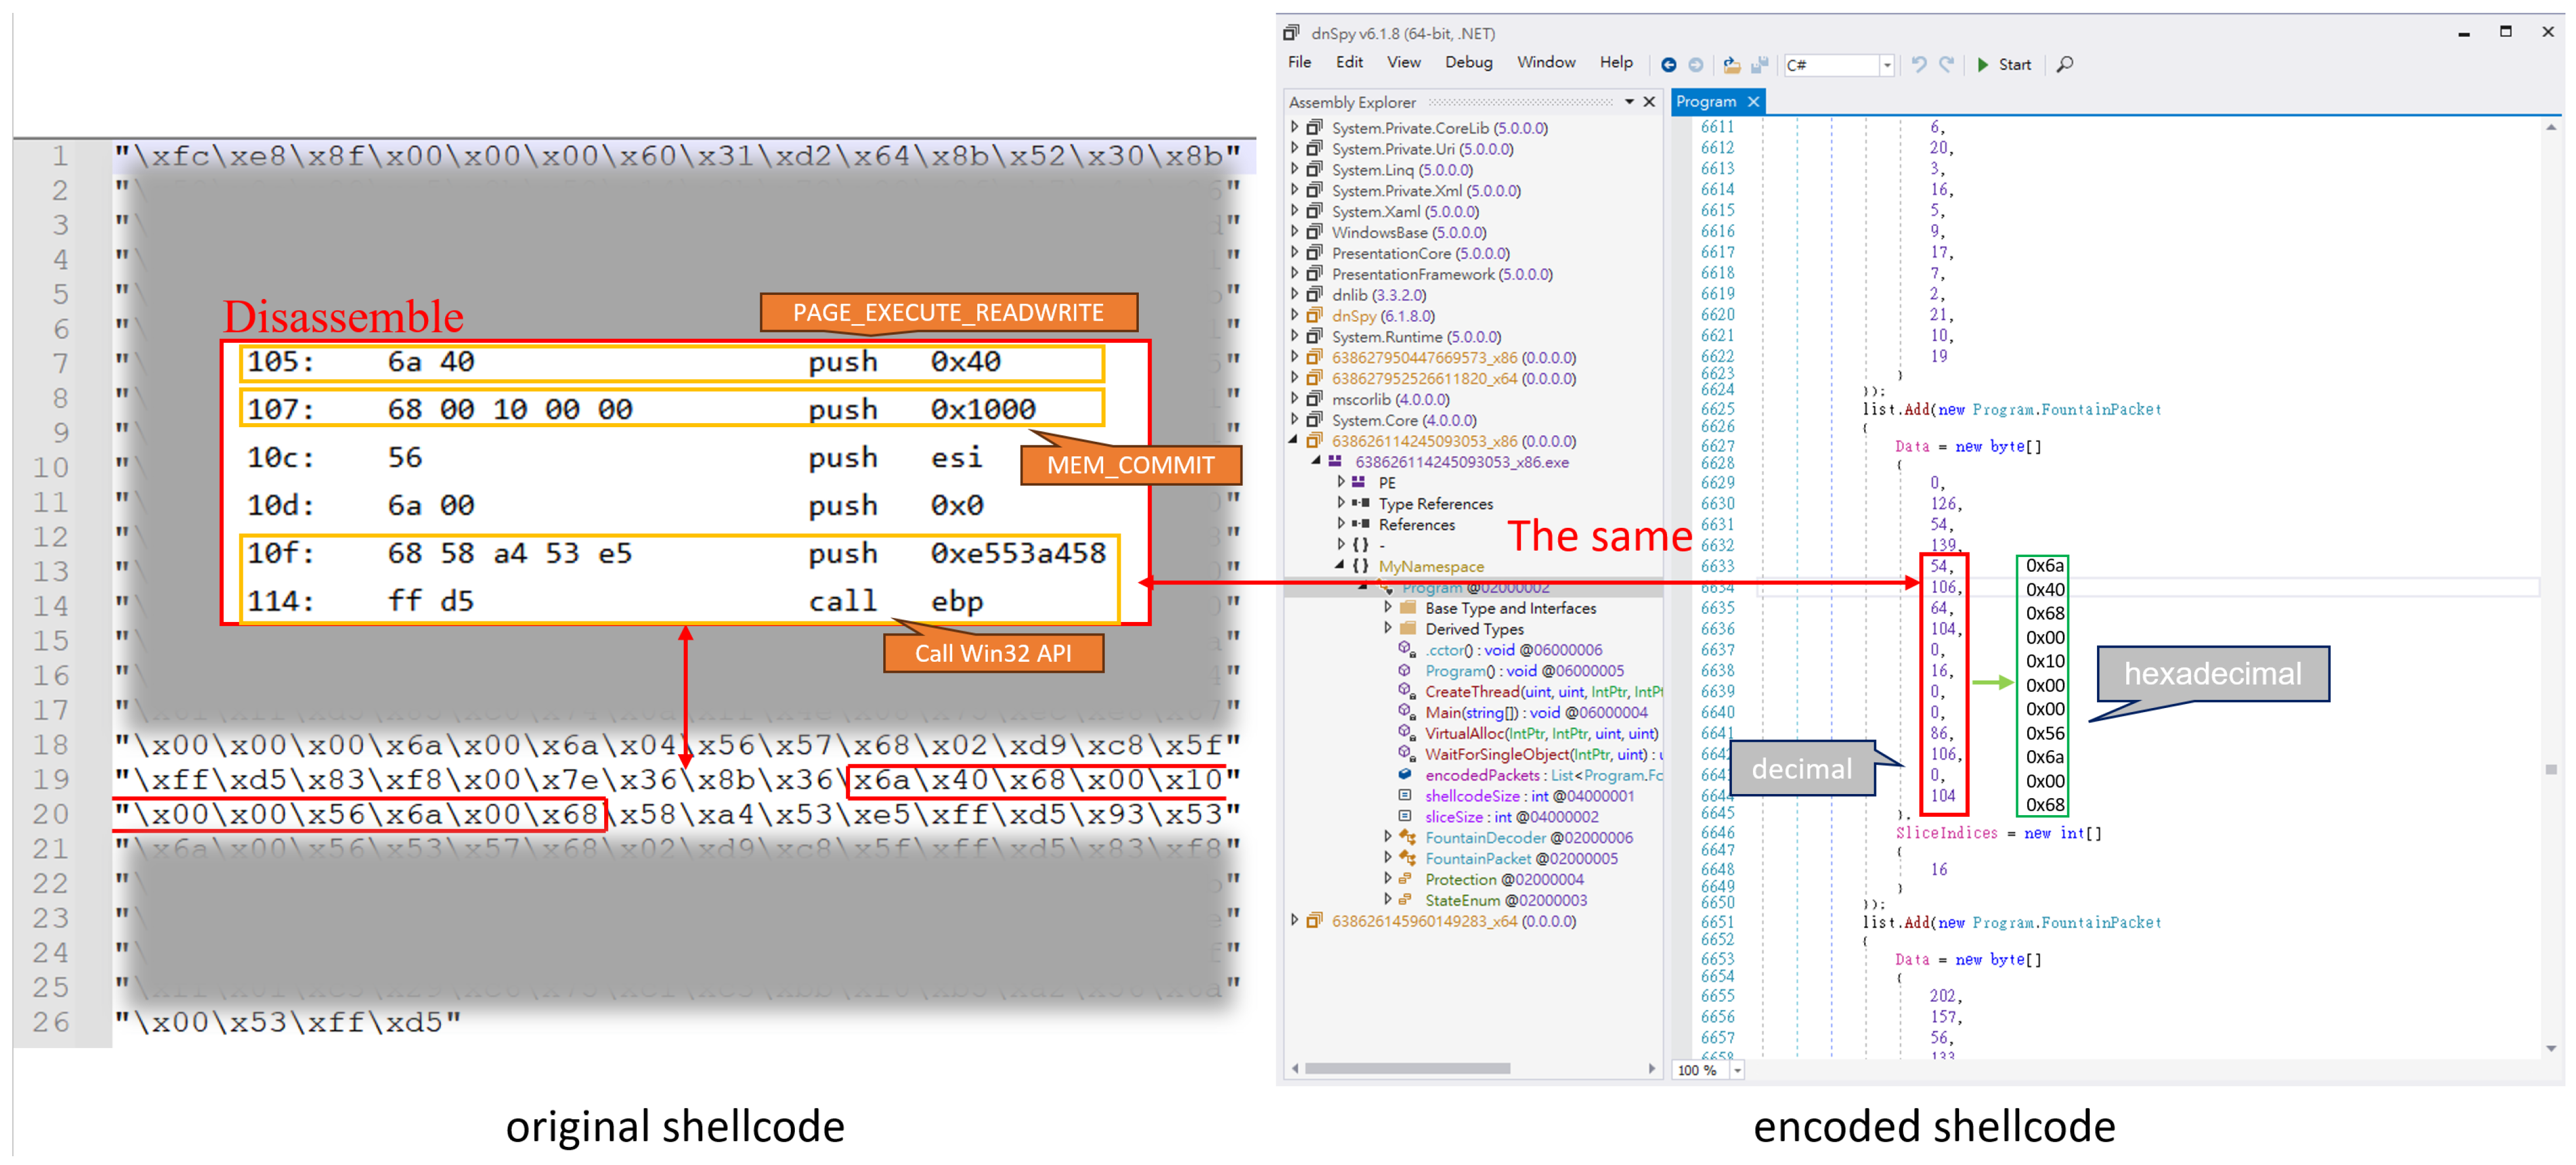2576x1165 pixels.
Task: Click the Navigate Backward arrow icon
Action: pyautogui.click(x=1668, y=65)
